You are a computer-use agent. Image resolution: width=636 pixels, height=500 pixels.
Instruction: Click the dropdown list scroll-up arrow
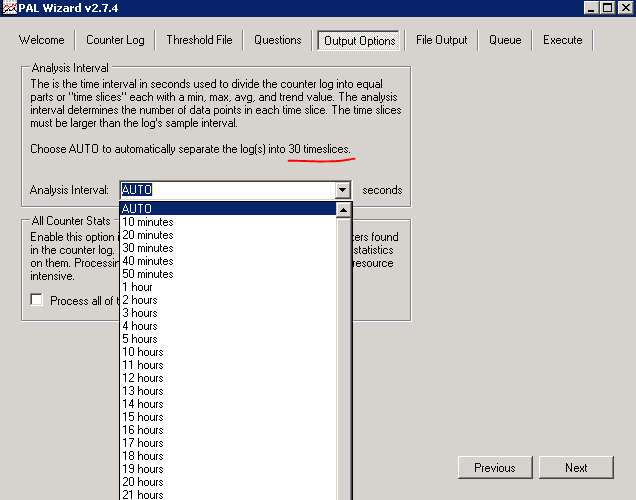pos(344,210)
